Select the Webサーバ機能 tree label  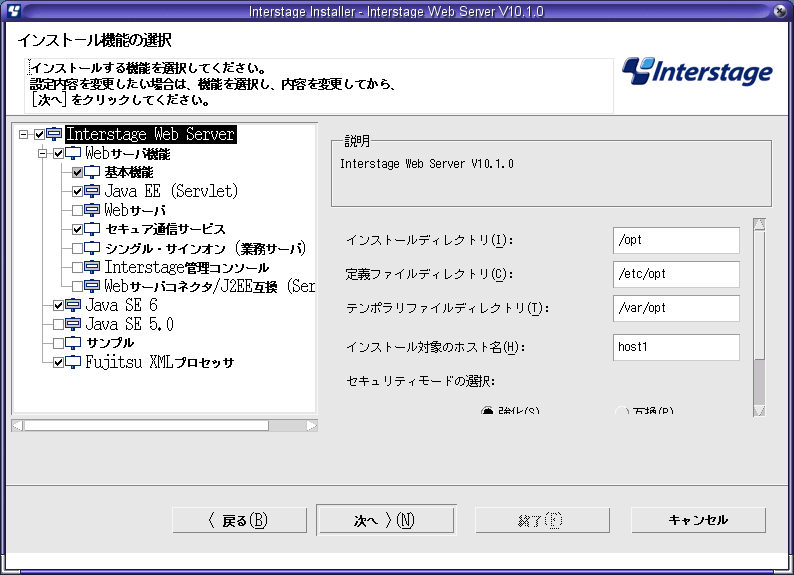click(x=128, y=153)
